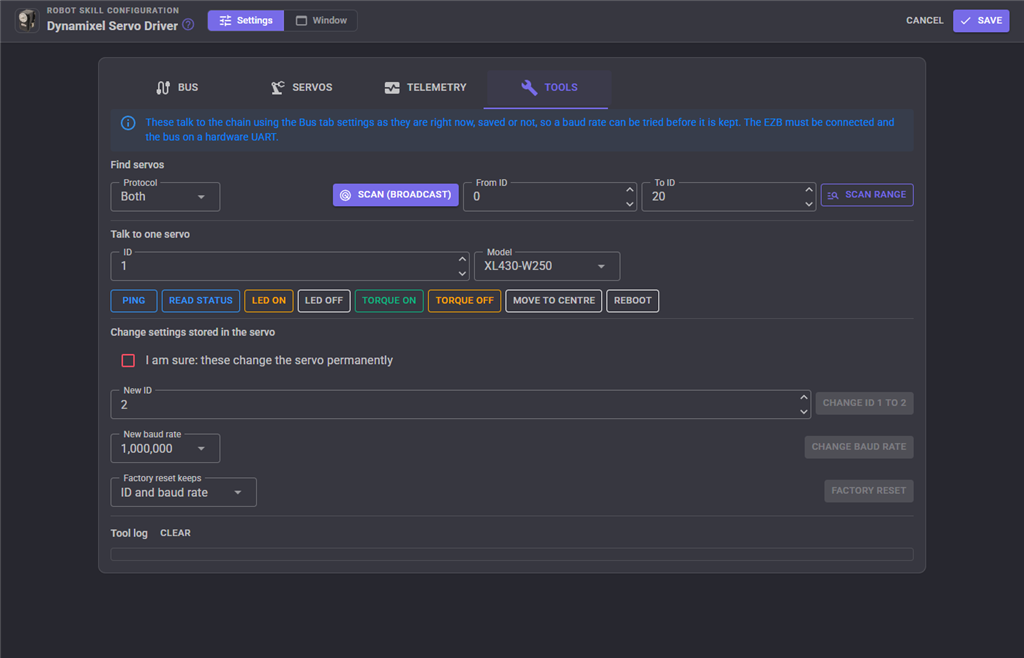Turn the servo LED off

(x=324, y=301)
